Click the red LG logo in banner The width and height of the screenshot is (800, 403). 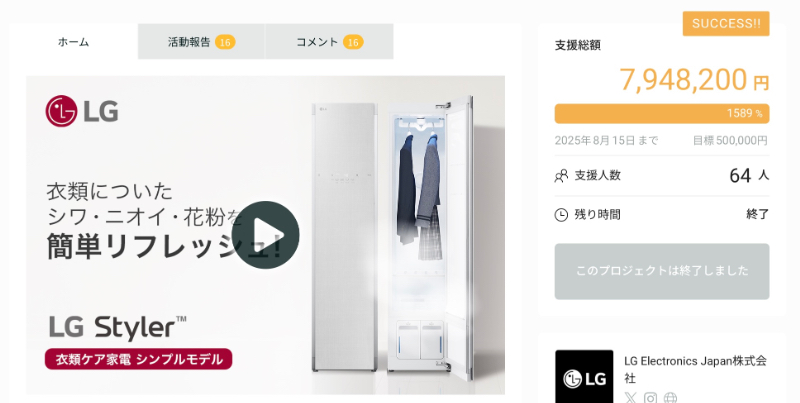[82, 111]
